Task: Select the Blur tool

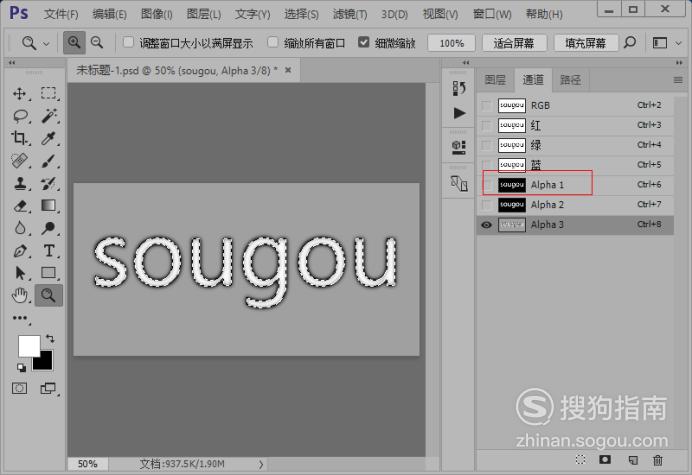Action: click(x=19, y=228)
